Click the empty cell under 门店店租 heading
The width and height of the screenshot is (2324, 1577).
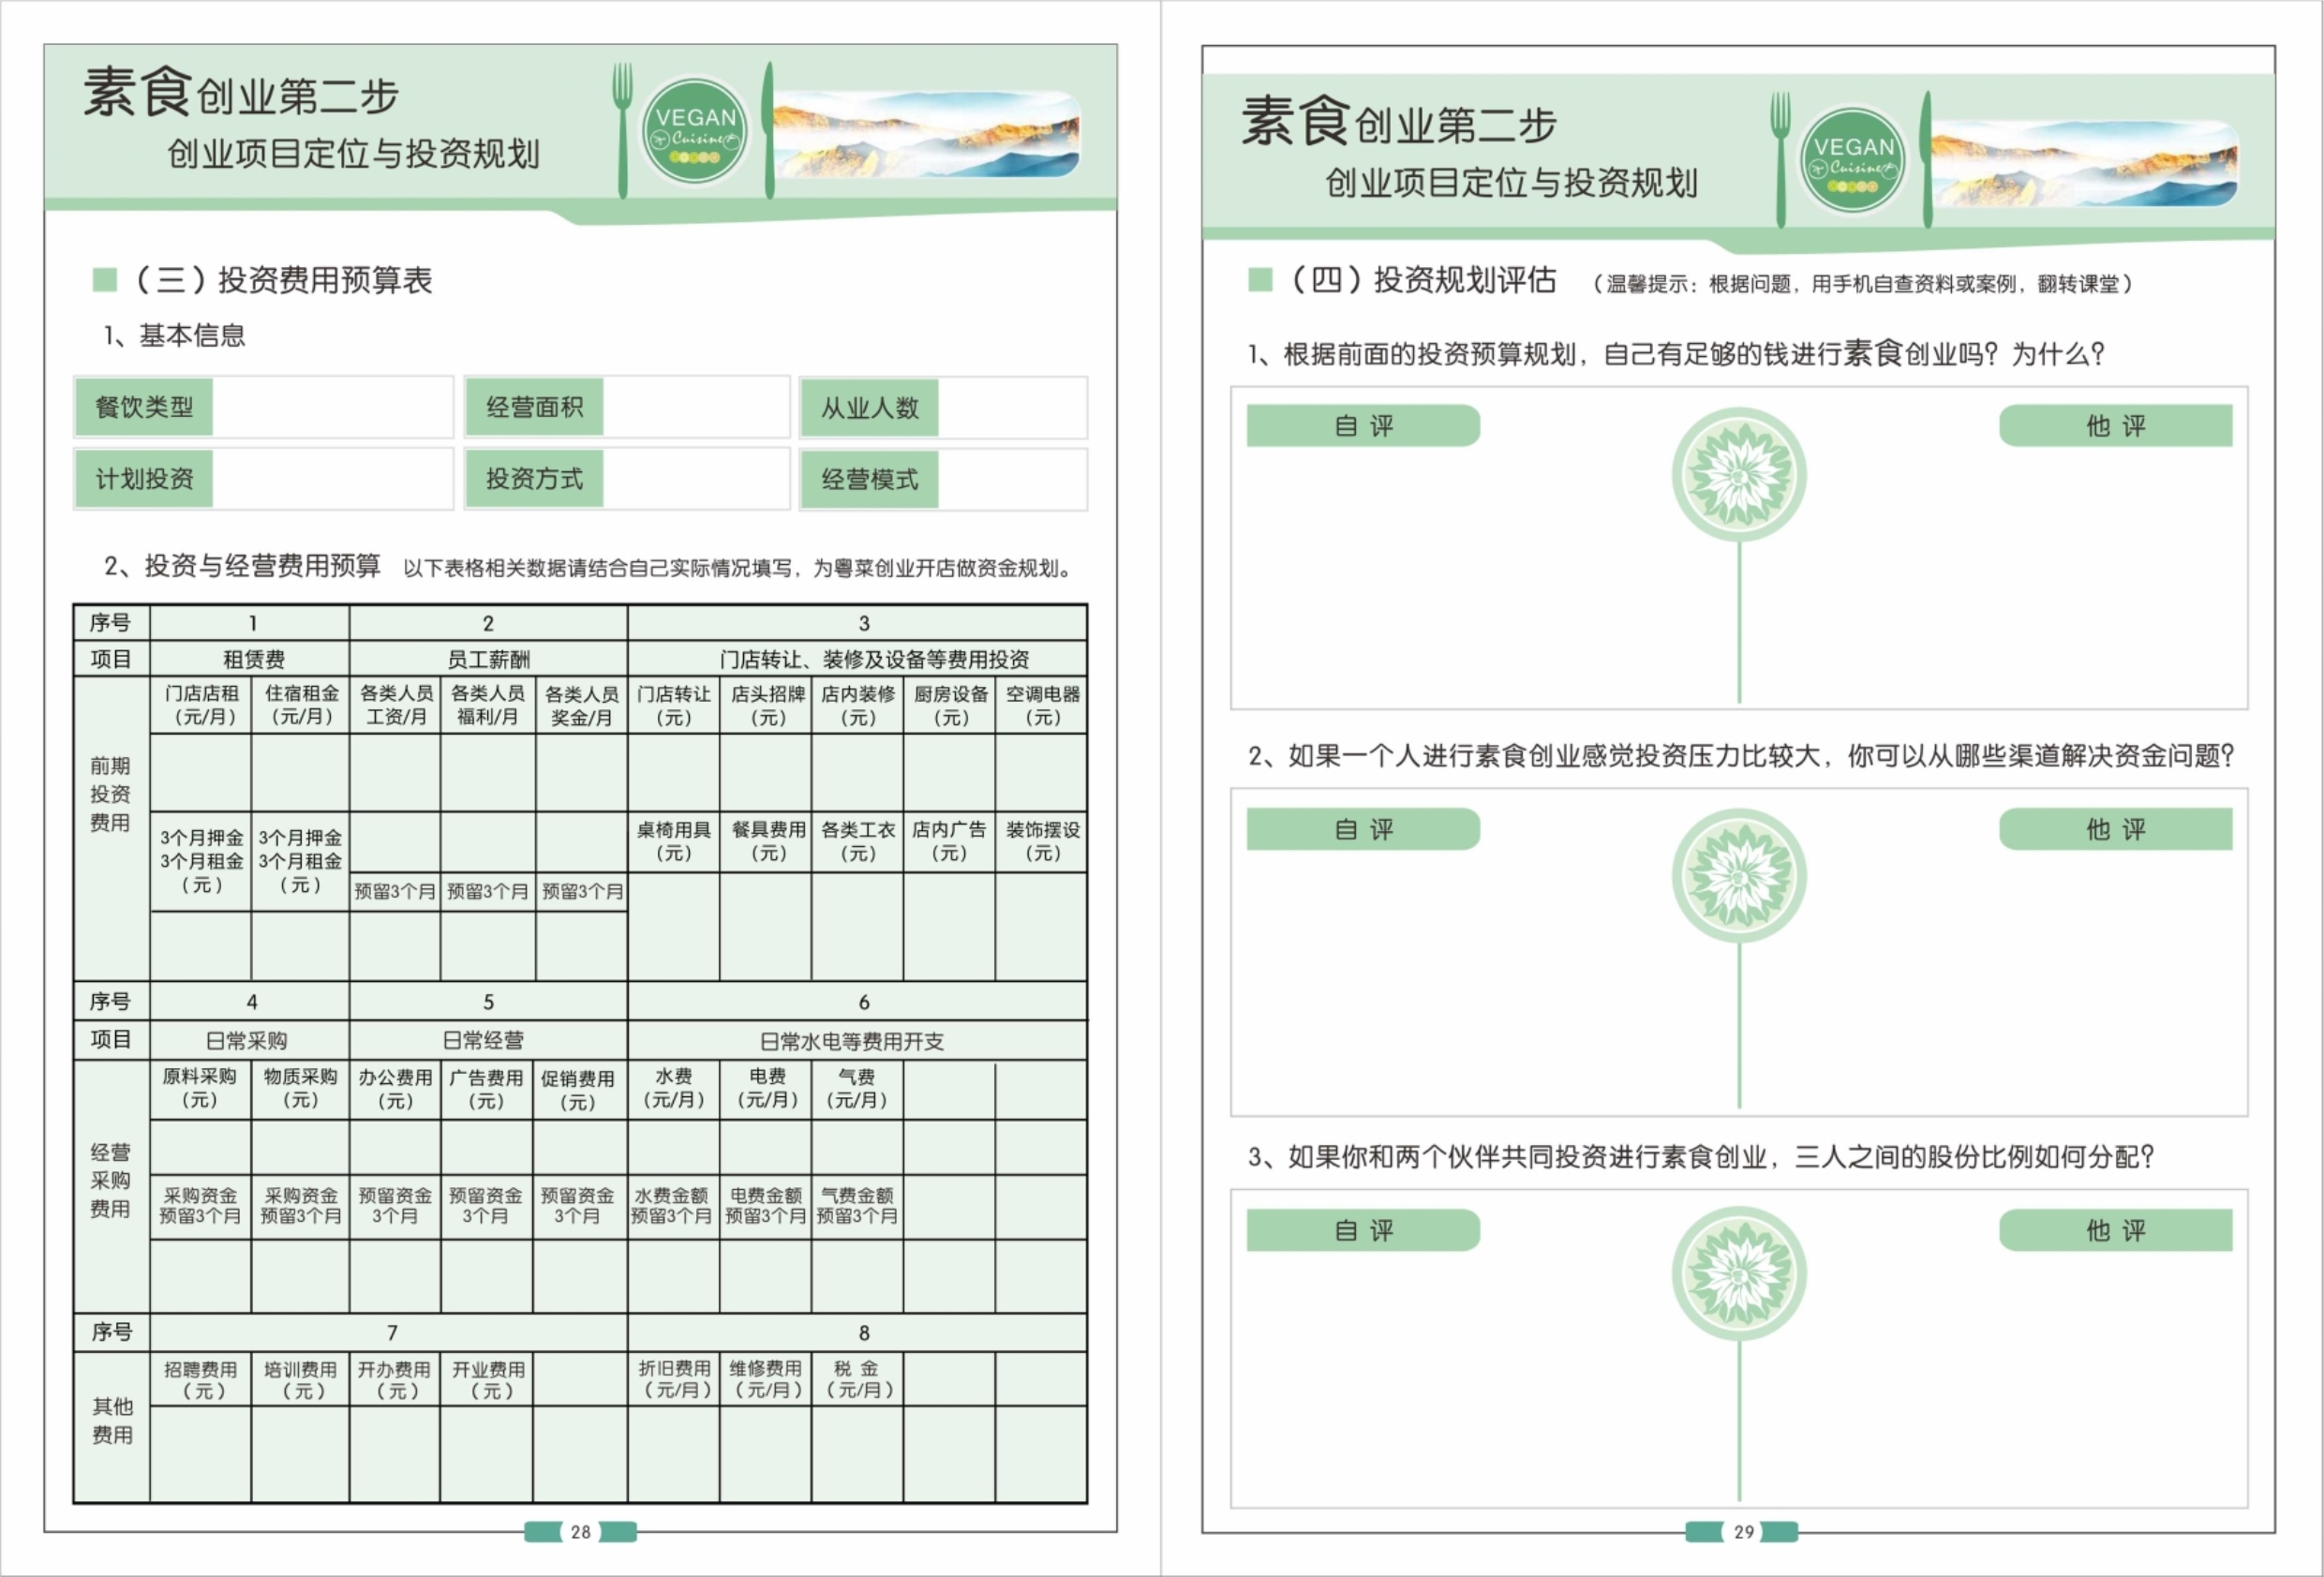pos(201,772)
